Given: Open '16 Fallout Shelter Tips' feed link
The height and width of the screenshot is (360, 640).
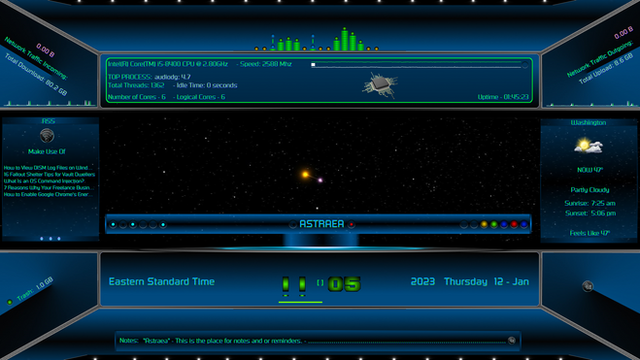Looking at the screenshot, I should pyautogui.click(x=49, y=174).
